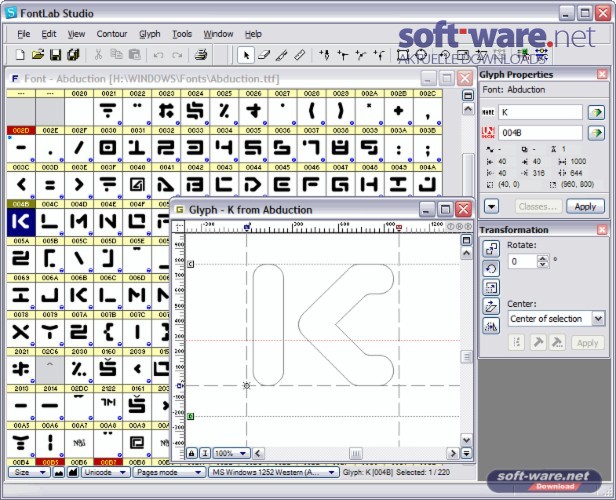Select the Add corner point tool
This screenshot has height=500, width=616.
[x=343, y=55]
